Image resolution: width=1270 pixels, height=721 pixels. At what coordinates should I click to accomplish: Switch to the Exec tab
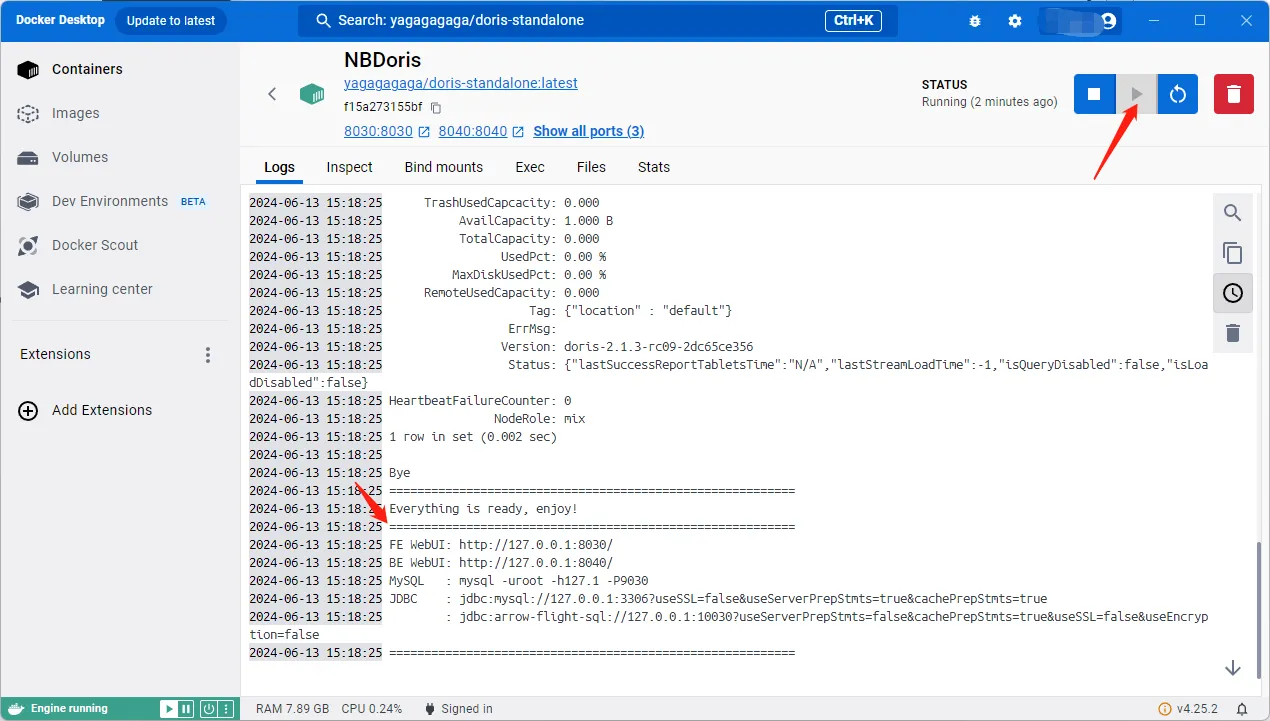coord(530,167)
